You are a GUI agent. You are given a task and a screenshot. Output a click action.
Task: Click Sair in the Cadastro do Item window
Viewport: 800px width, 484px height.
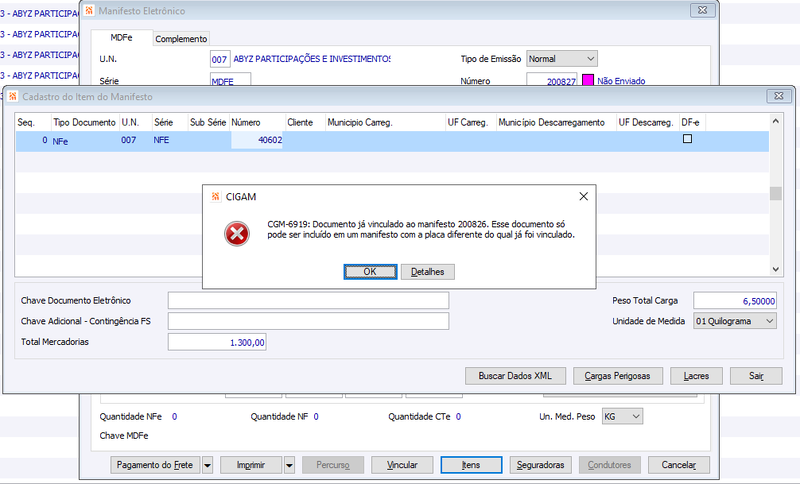[756, 376]
